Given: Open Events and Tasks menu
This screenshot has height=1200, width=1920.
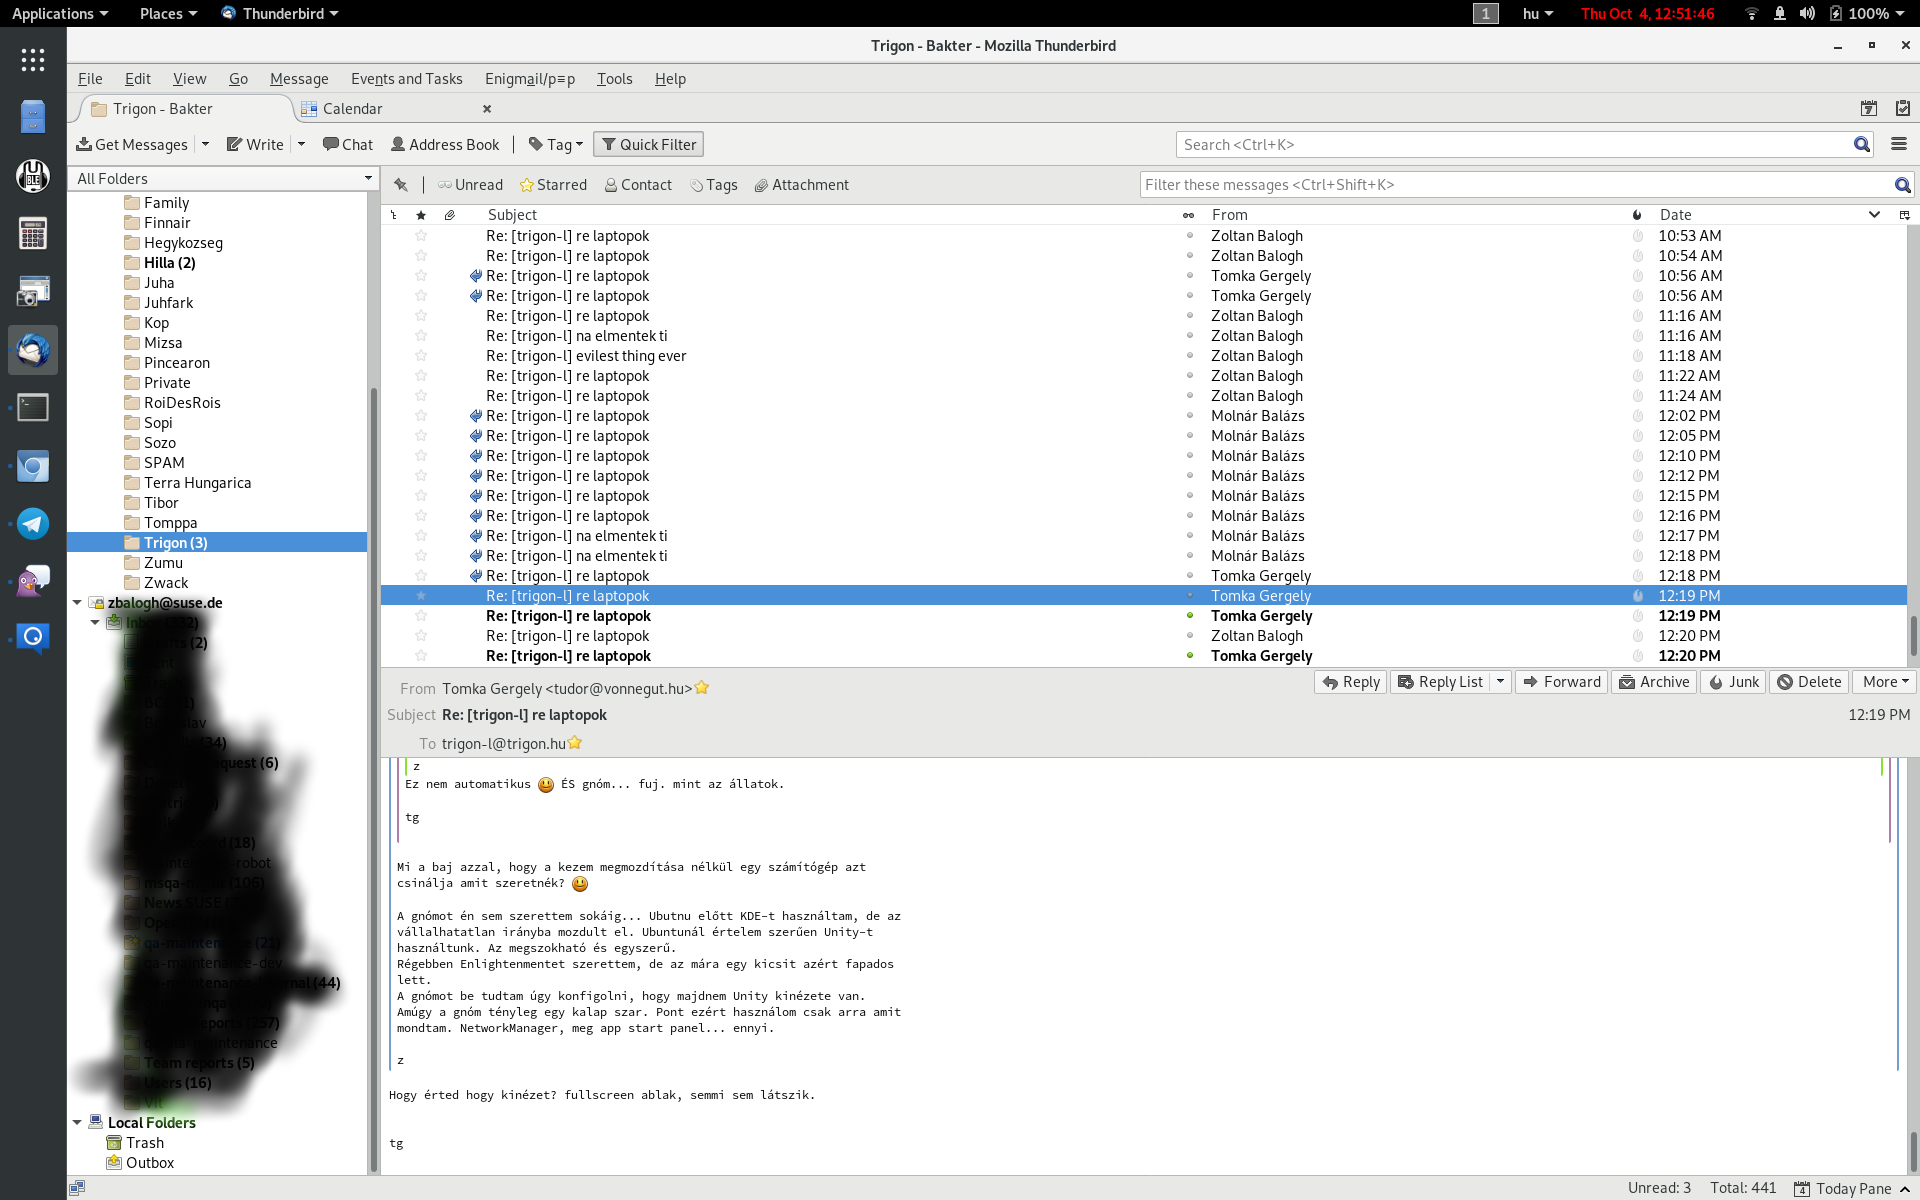Looking at the screenshot, I should pyautogui.click(x=406, y=79).
